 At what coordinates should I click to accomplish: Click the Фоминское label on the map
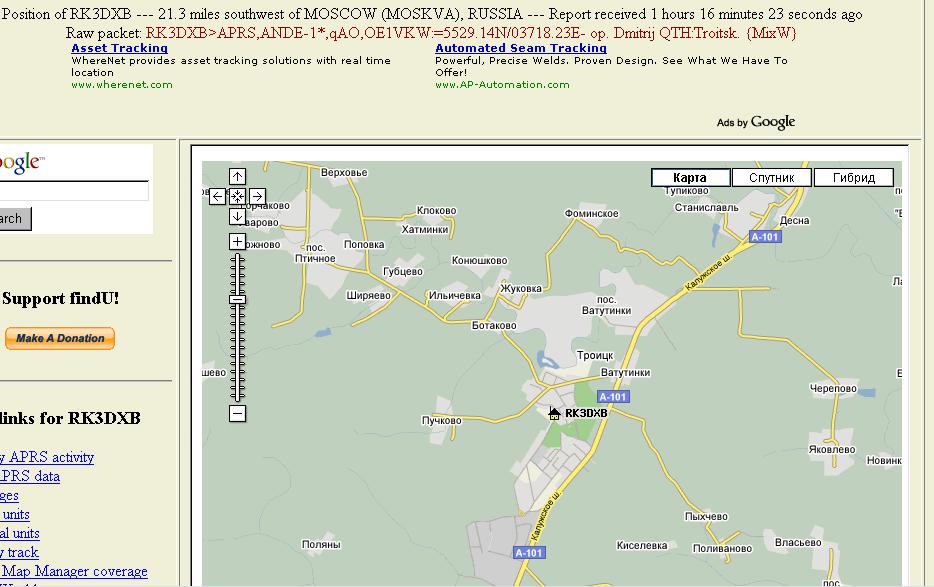(x=591, y=213)
